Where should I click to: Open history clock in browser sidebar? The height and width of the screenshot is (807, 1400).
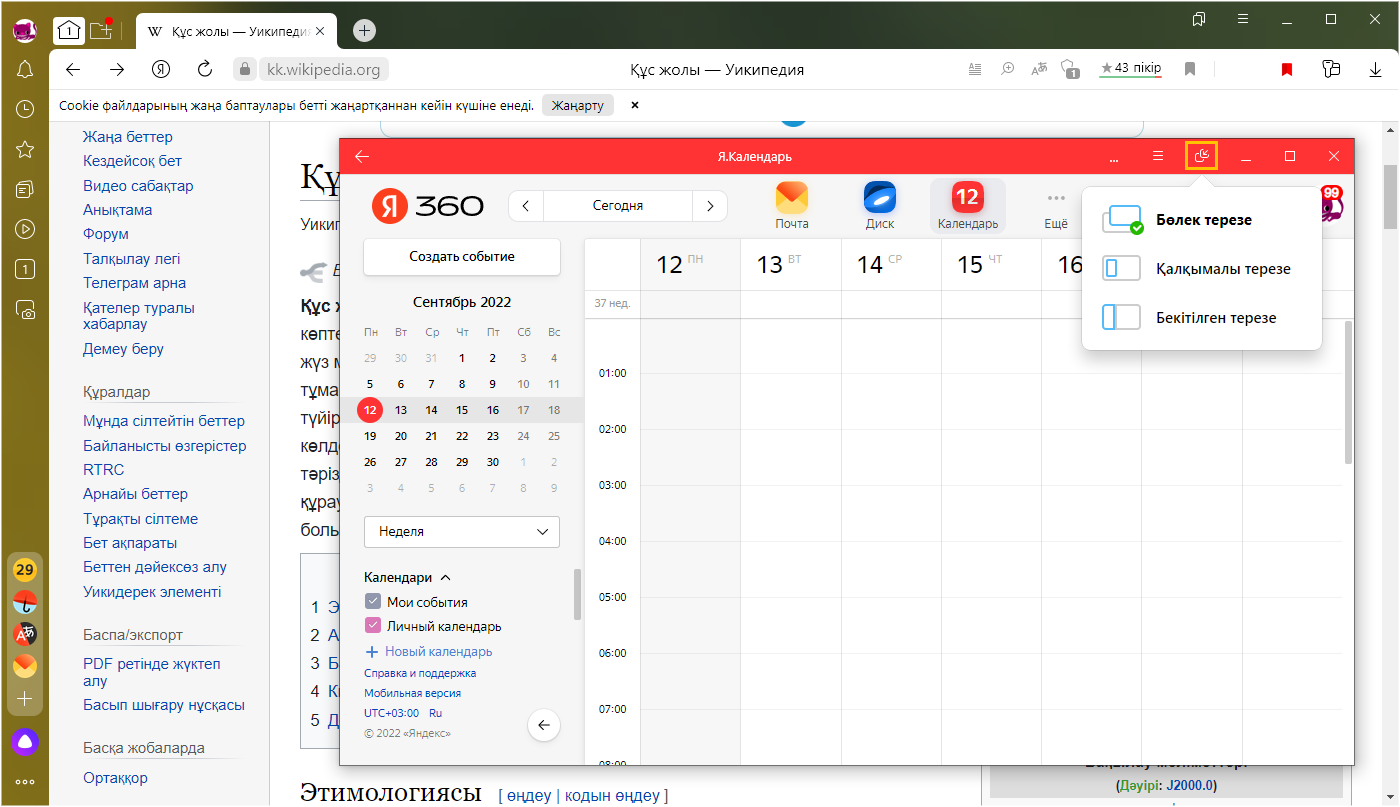pyautogui.click(x=25, y=109)
